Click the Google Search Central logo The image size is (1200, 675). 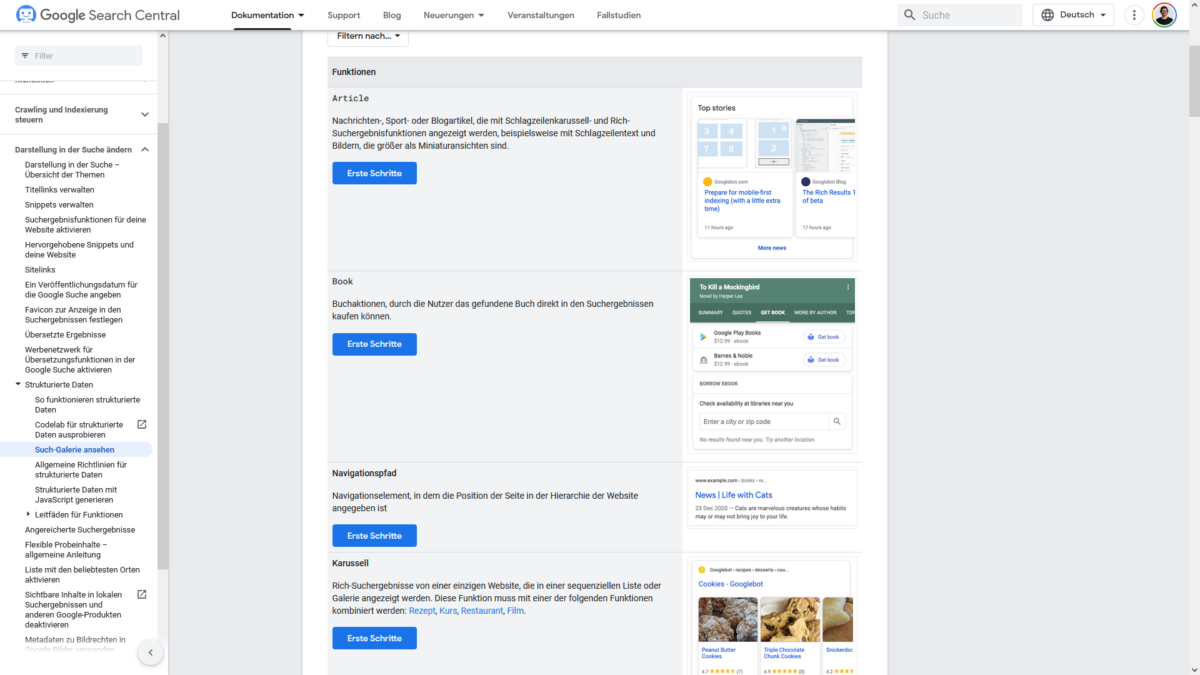(x=98, y=15)
